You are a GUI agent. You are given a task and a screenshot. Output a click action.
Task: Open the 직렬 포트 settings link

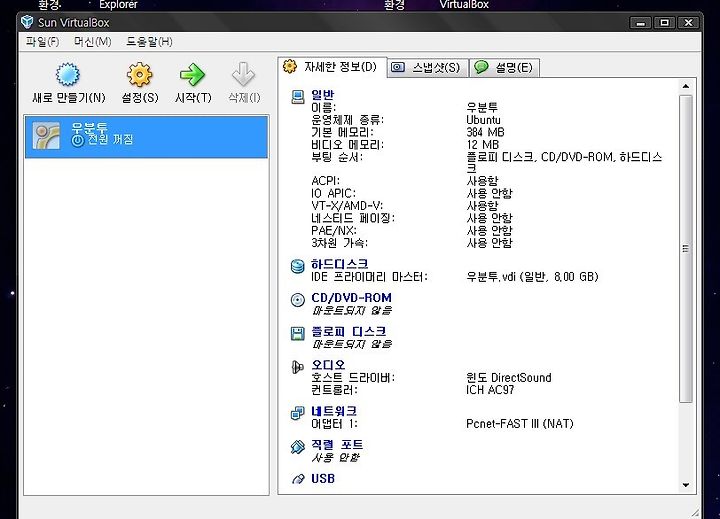[337, 445]
